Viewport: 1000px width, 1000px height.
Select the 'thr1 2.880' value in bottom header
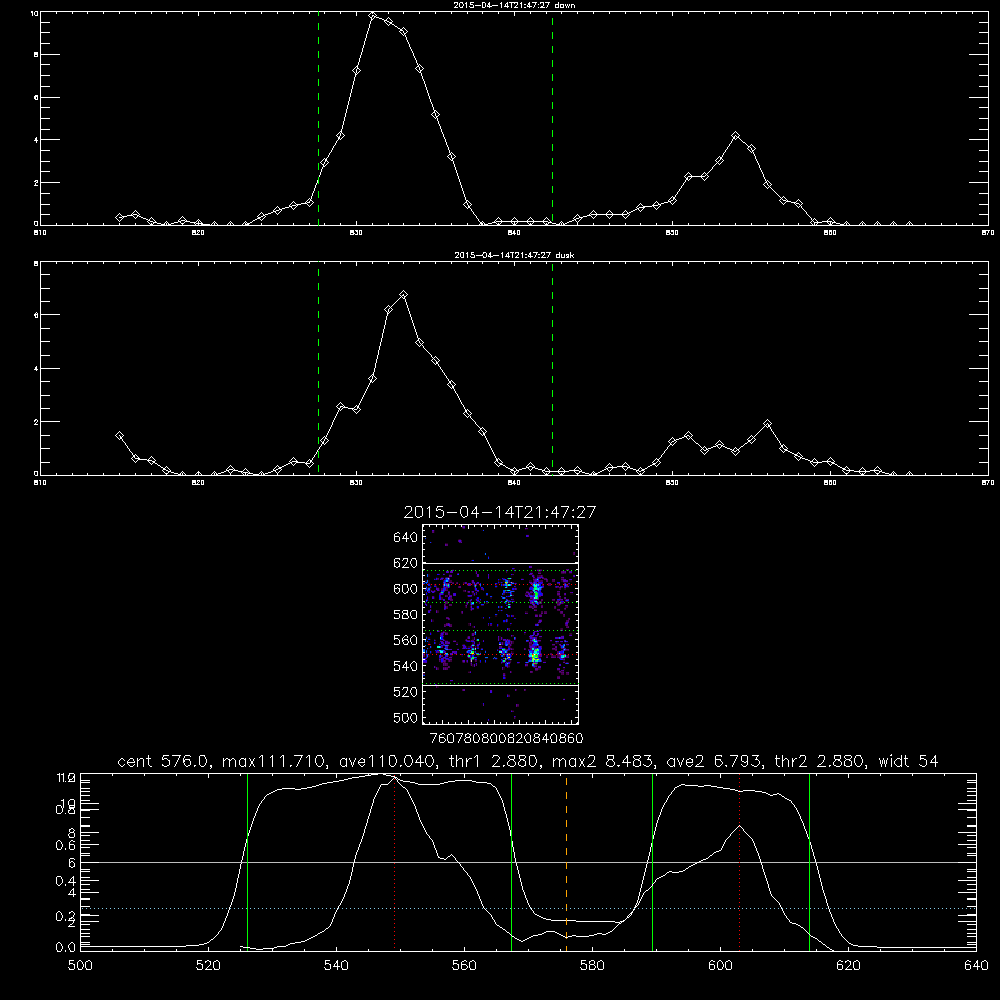click(498, 761)
